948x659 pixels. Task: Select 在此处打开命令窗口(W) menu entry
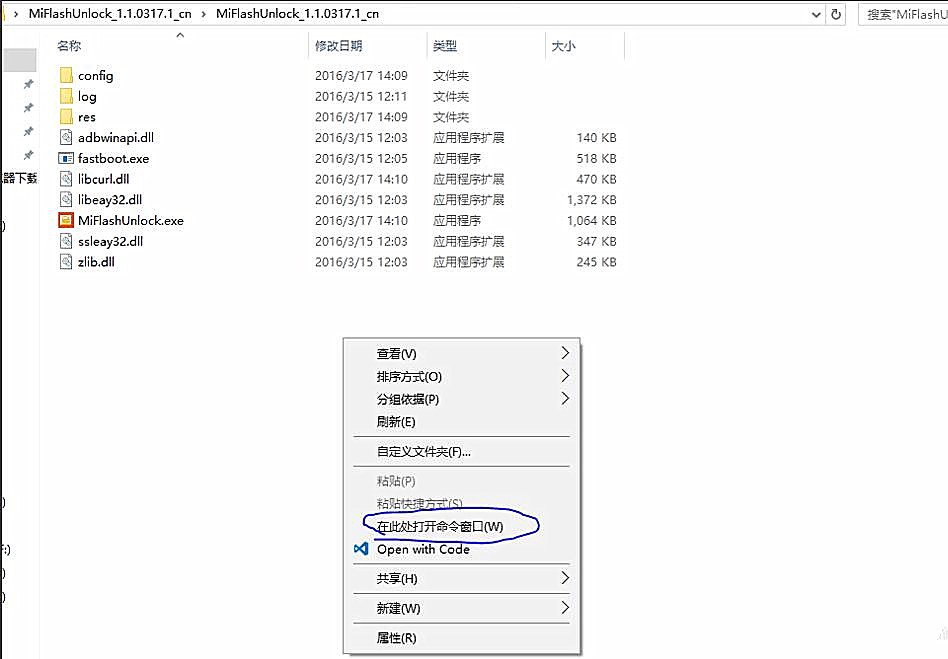(461, 527)
